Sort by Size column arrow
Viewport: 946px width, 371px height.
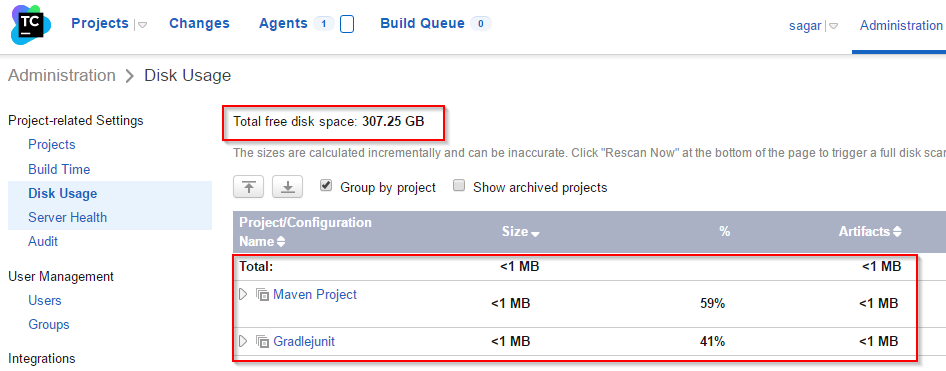point(535,233)
